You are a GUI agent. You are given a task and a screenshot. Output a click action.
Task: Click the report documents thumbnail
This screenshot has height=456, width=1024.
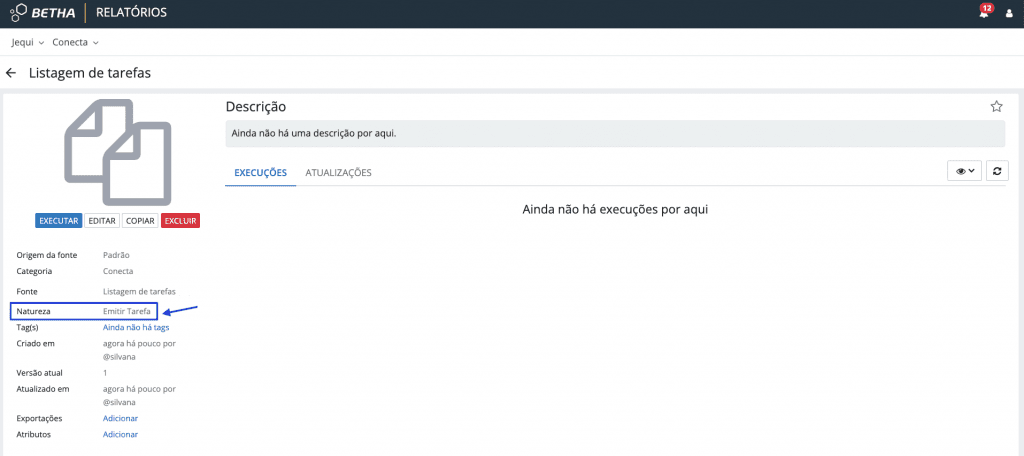pyautogui.click(x=117, y=150)
